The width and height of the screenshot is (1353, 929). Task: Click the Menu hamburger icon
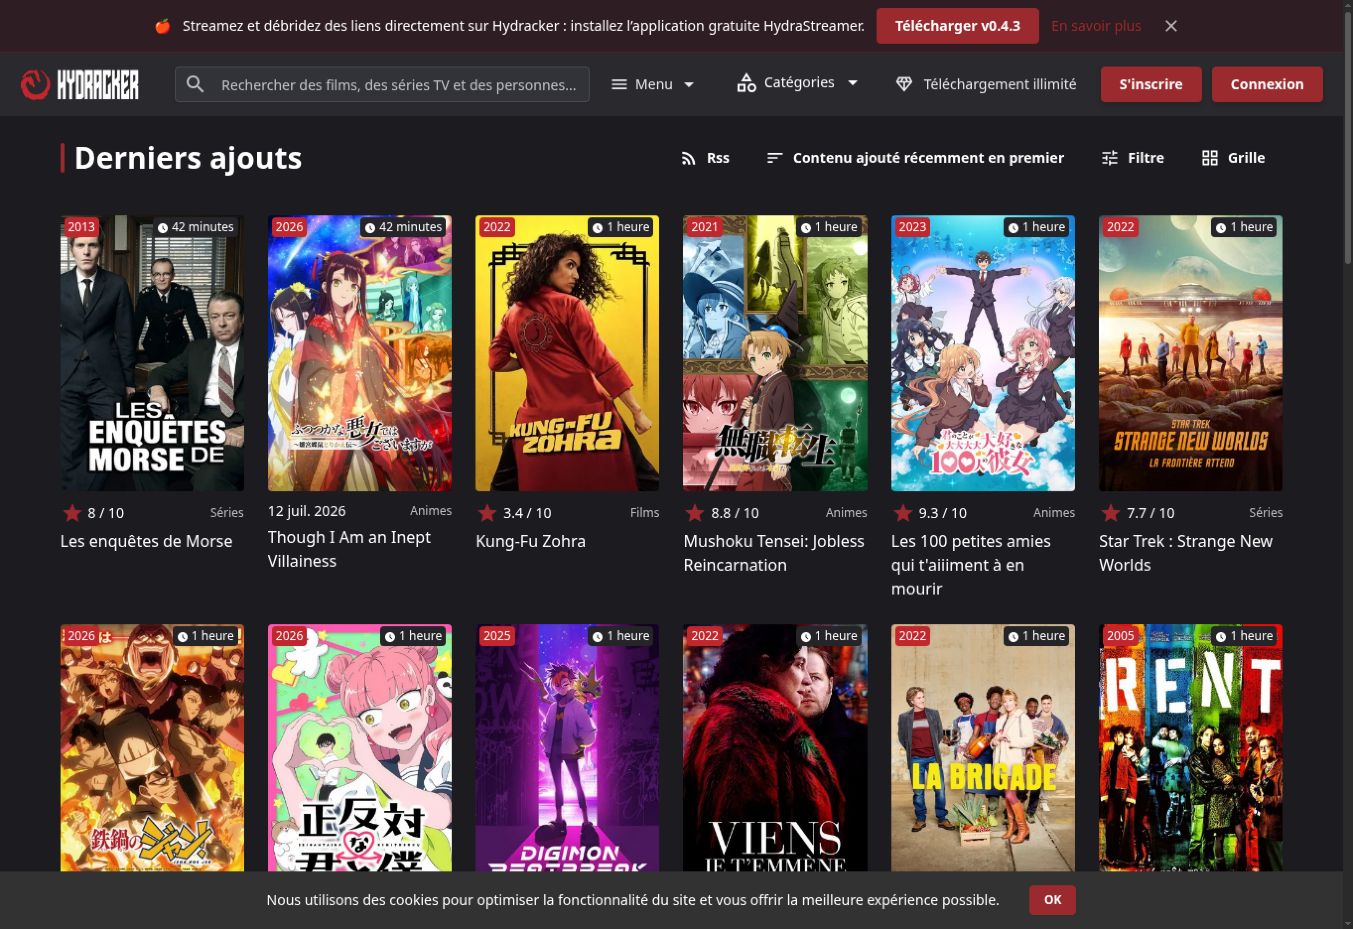point(620,84)
